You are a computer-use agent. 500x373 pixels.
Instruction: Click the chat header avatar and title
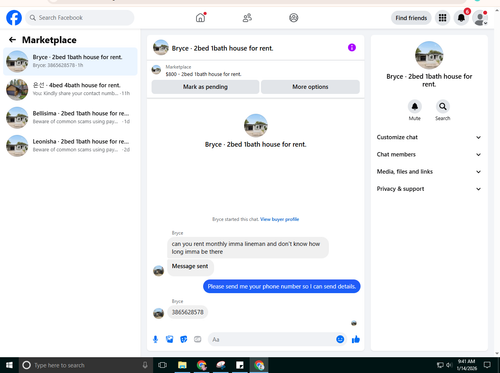(213, 48)
